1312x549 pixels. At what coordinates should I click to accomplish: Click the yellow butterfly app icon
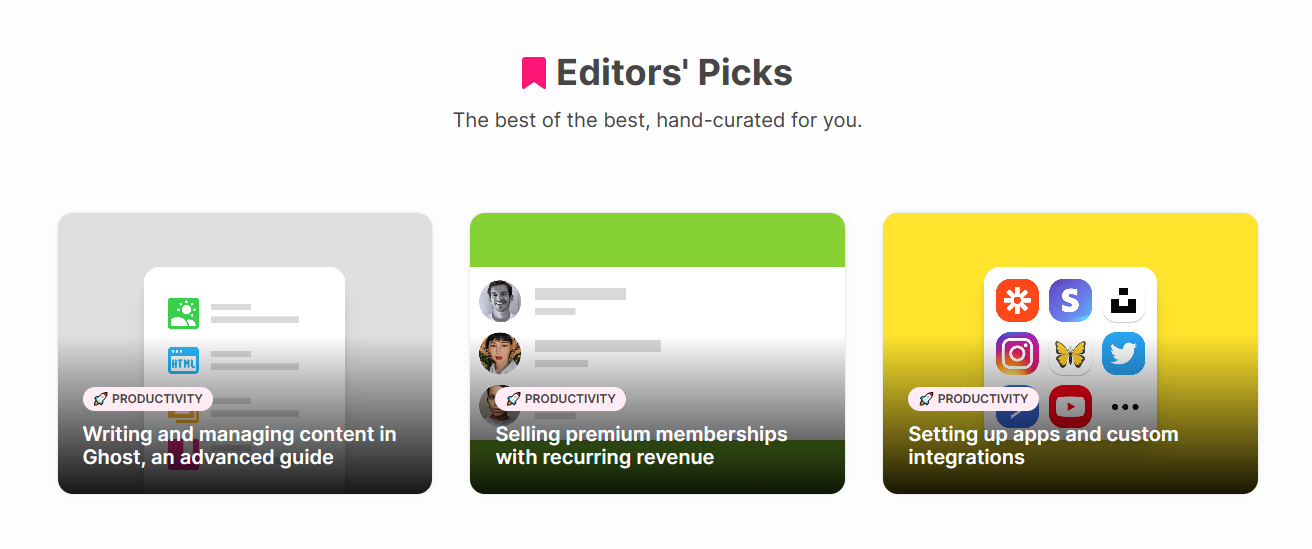(x=1070, y=354)
